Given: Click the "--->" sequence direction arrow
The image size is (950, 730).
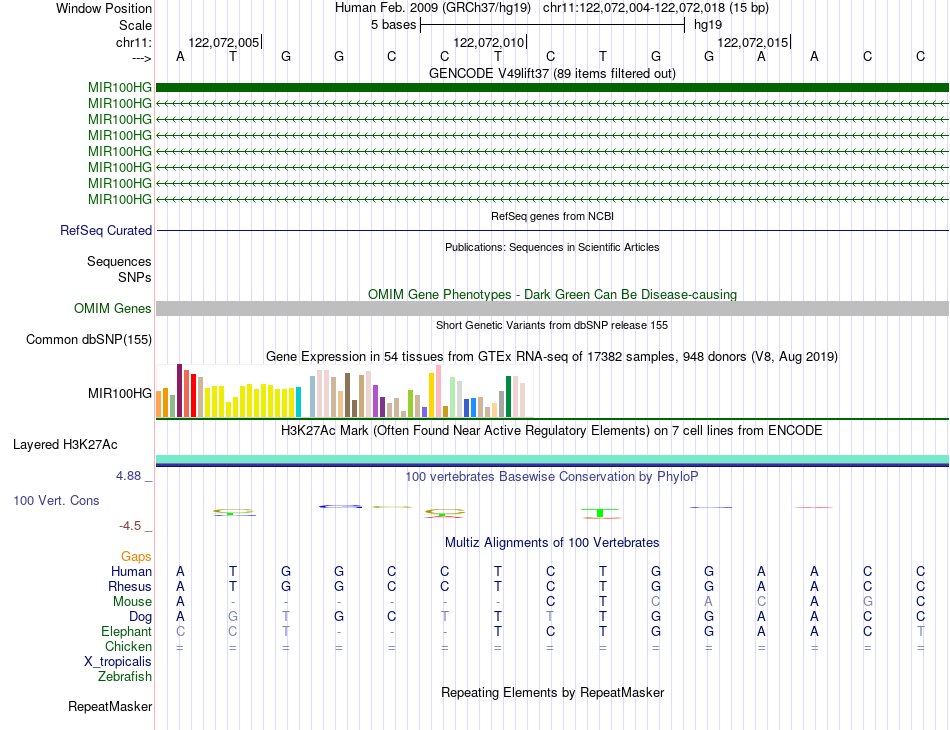Looking at the screenshot, I should 141,58.
